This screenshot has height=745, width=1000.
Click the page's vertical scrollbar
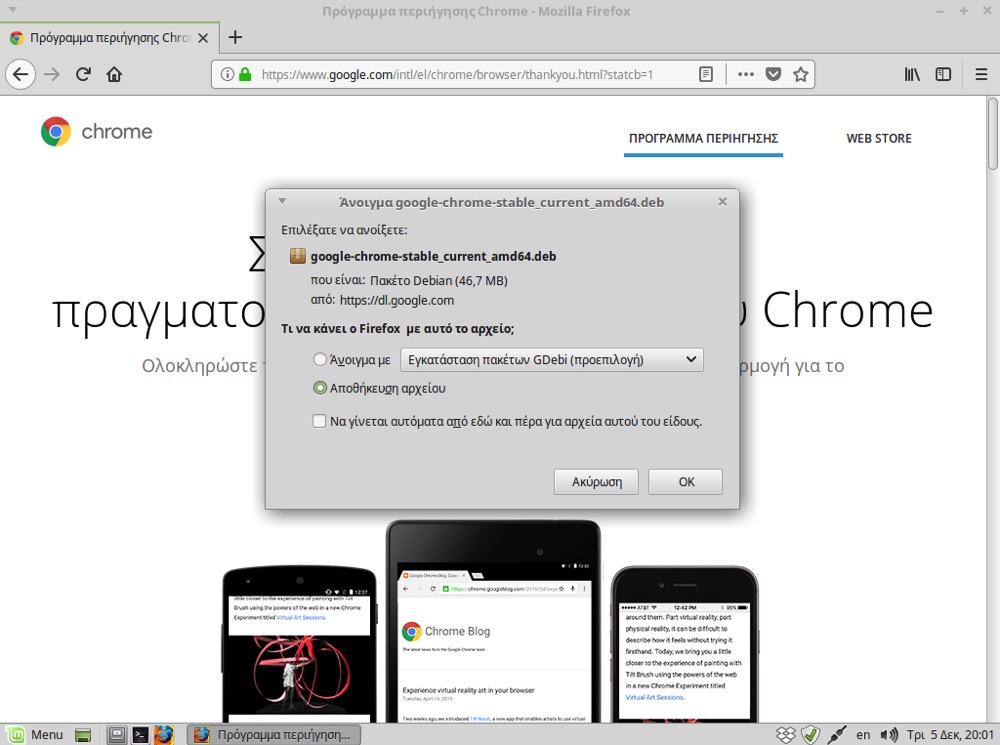tap(993, 134)
